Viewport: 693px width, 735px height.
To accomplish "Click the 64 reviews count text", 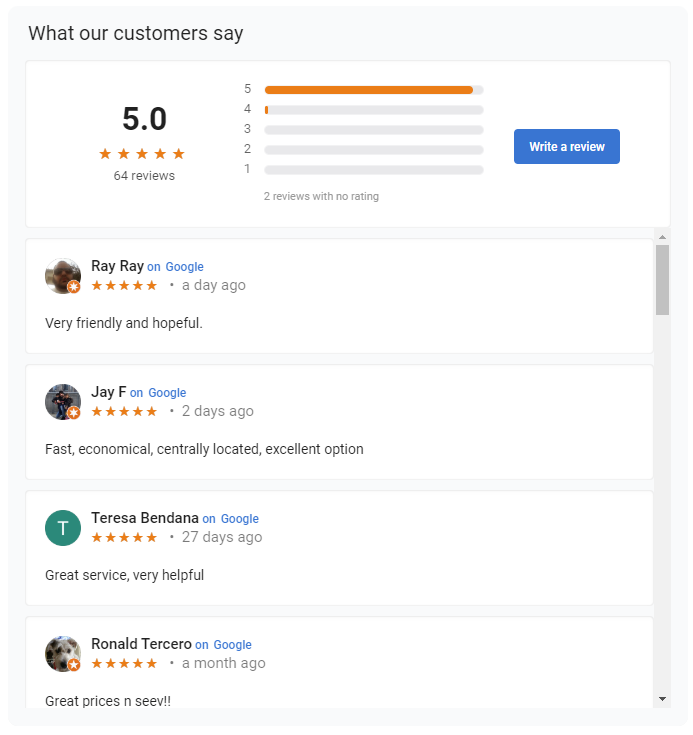I will [x=144, y=176].
